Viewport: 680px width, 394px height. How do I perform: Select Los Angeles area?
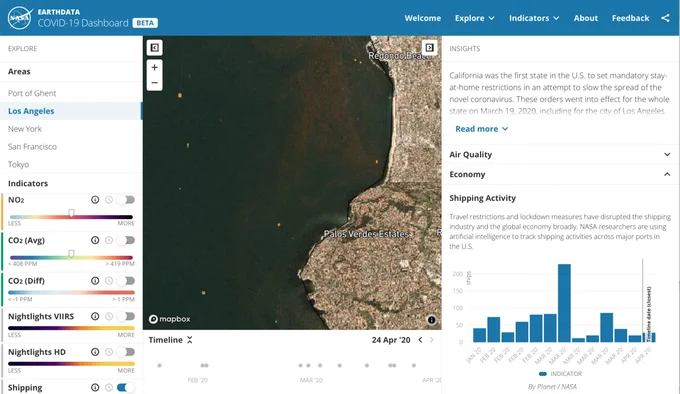click(x=71, y=111)
